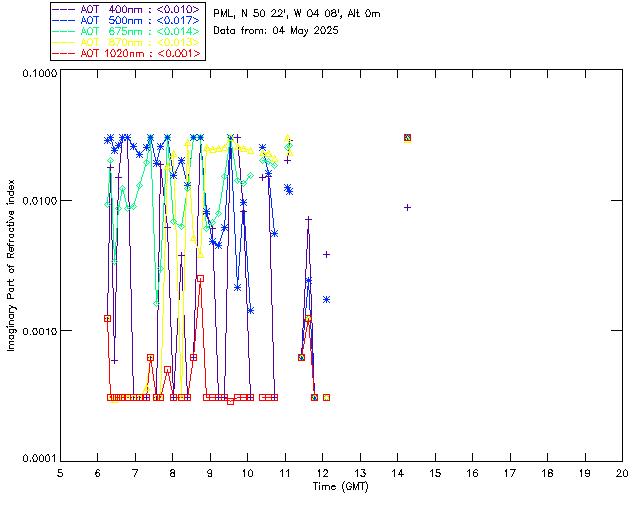Click the x-axis tick label 14
Image resolution: width=640 pixels, height=512 pixels.
click(x=397, y=473)
